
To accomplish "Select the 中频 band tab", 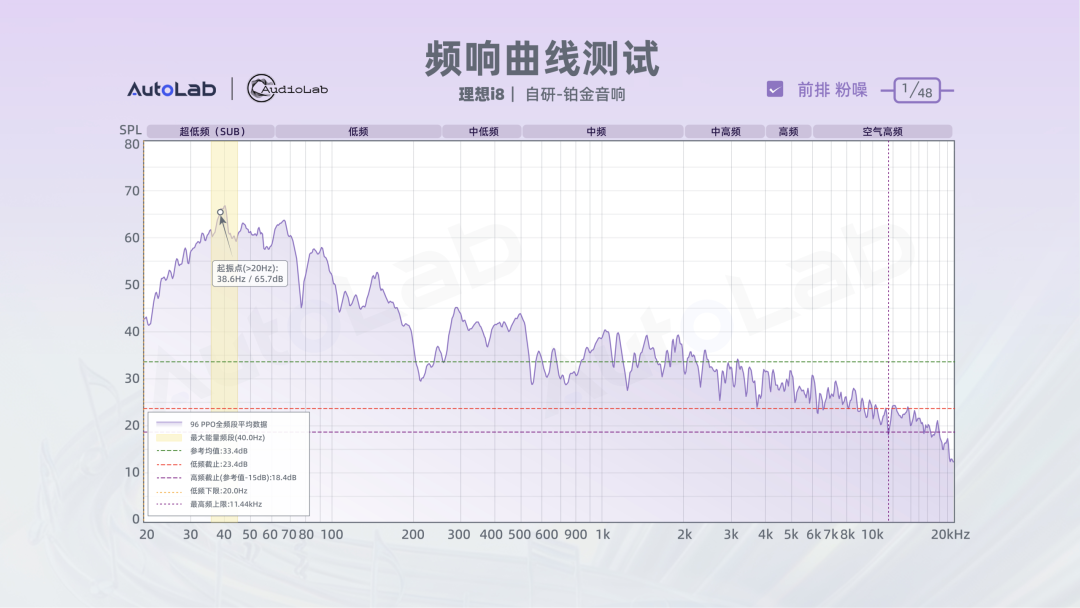I will pos(602,131).
